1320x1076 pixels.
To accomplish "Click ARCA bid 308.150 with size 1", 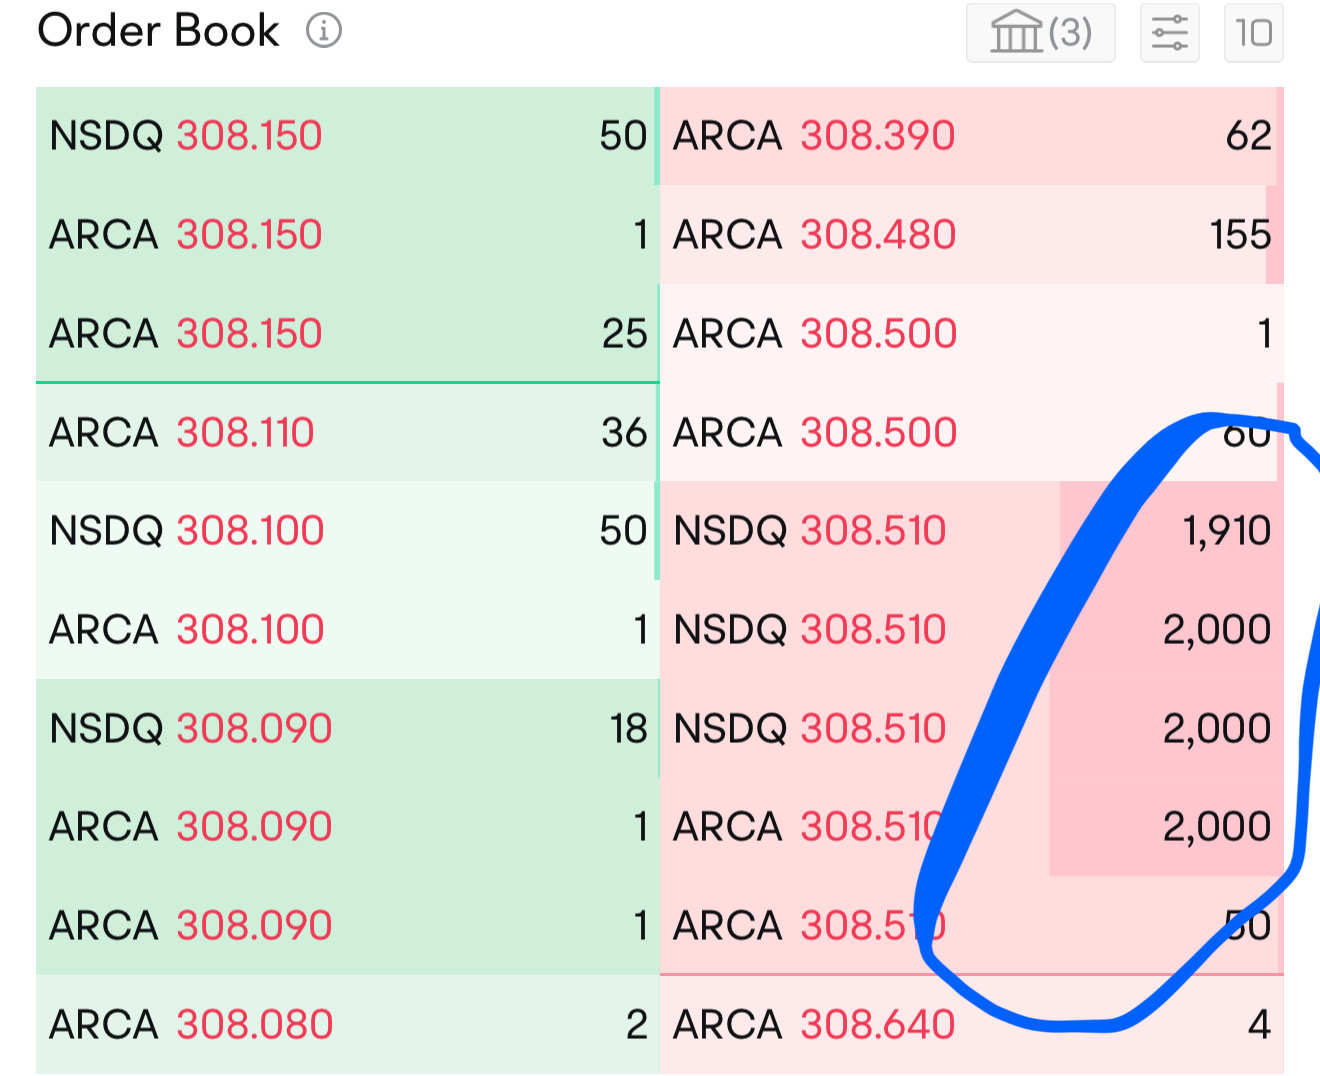I will pos(347,235).
